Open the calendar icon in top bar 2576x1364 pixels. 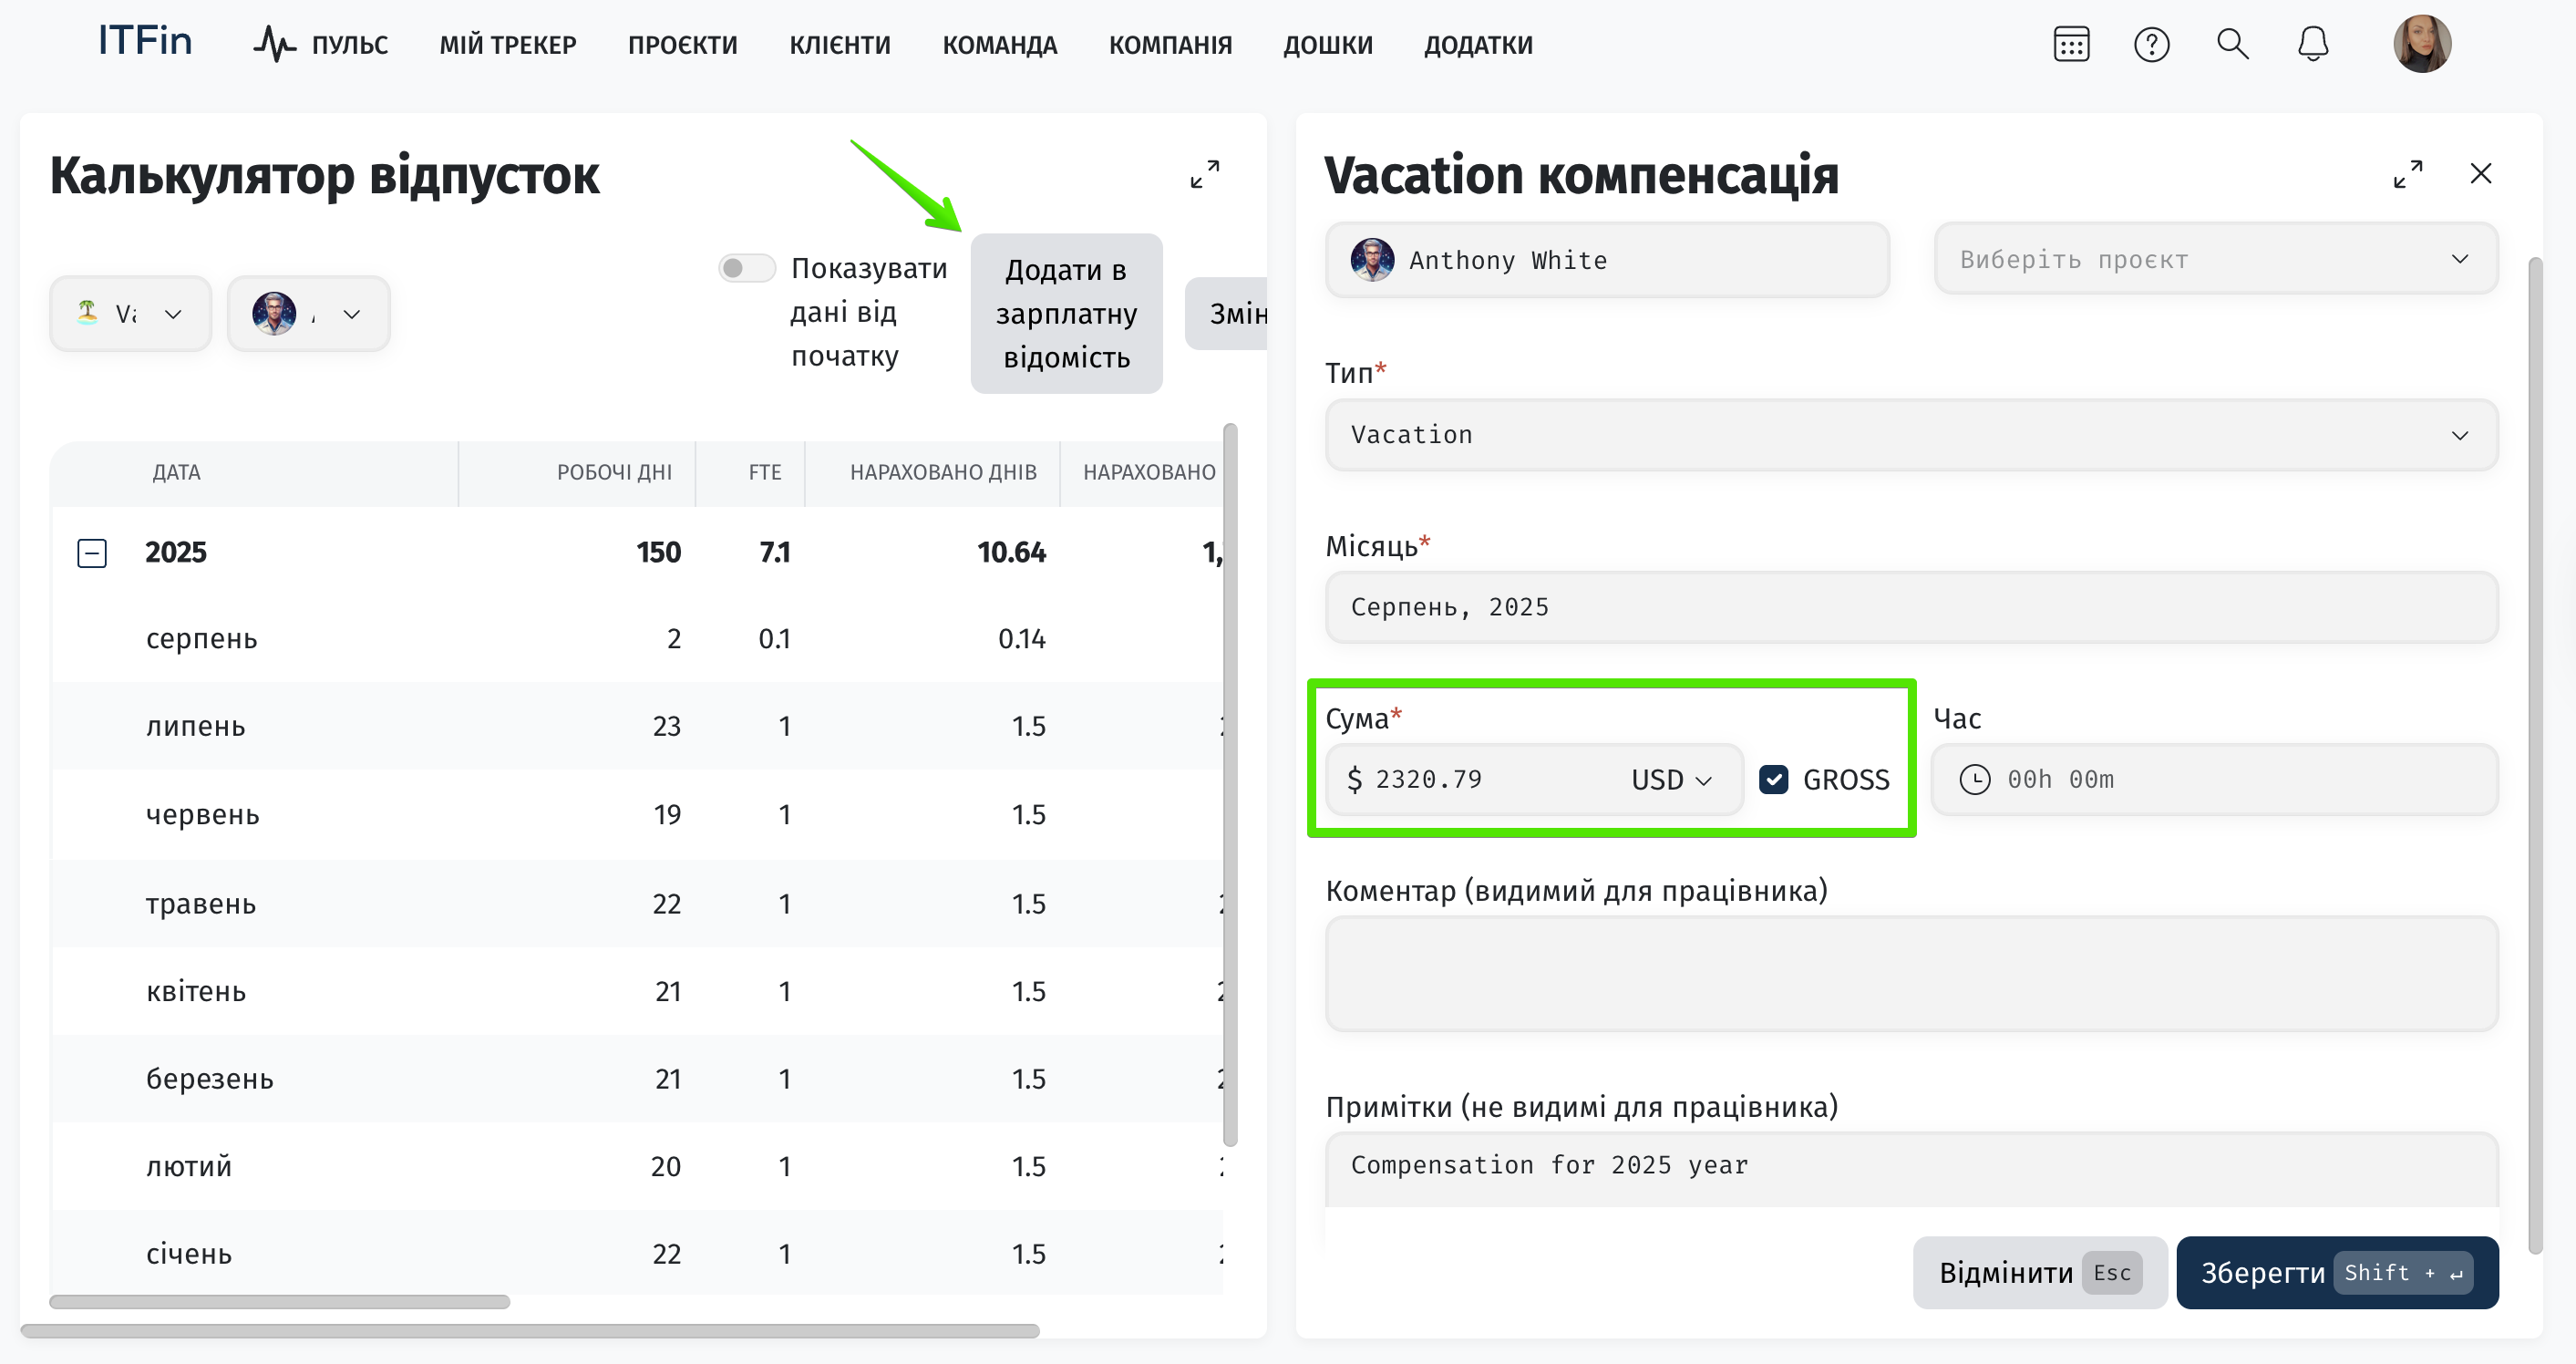[2071, 44]
